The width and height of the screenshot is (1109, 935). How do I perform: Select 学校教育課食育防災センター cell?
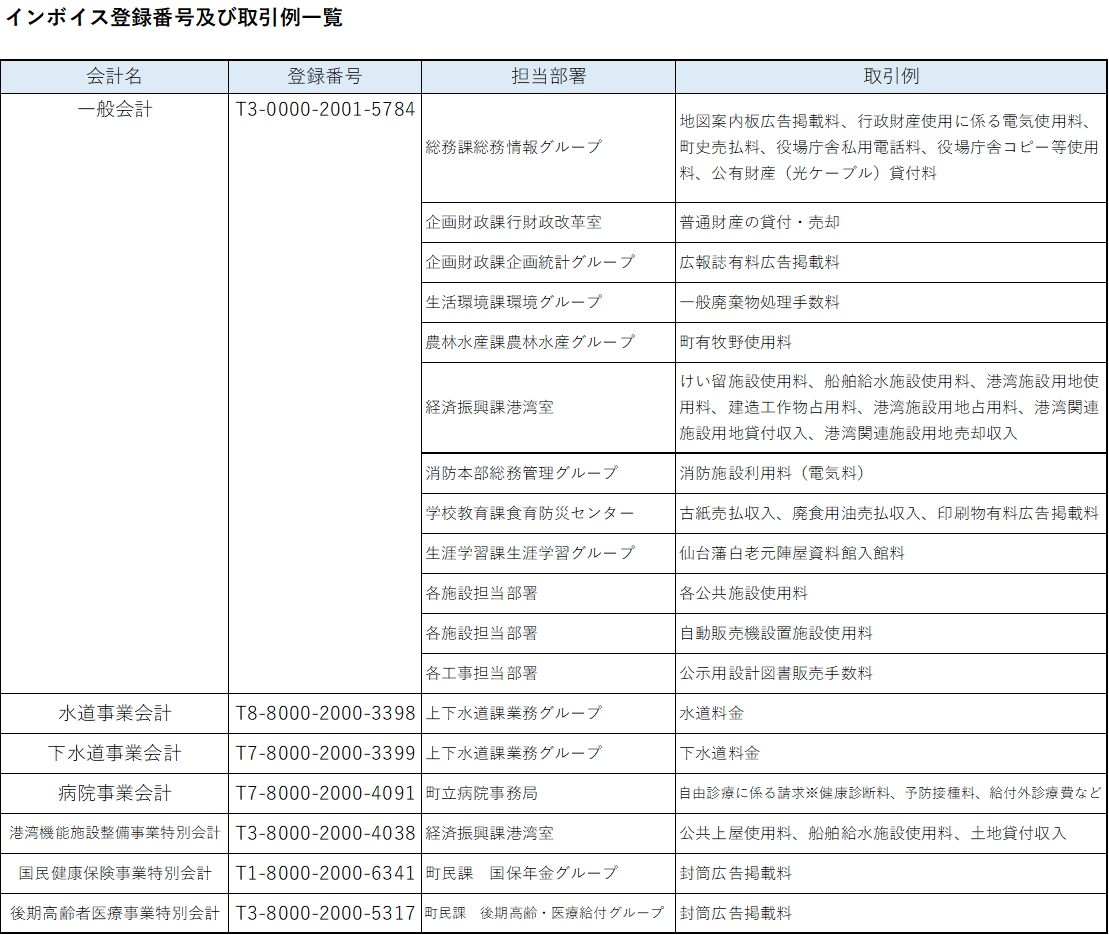pyautogui.click(x=548, y=513)
